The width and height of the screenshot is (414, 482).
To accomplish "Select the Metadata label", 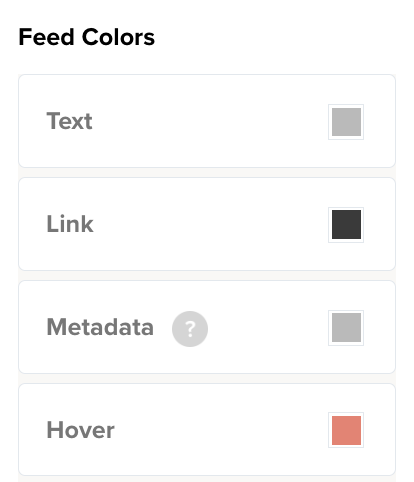I will (100, 327).
